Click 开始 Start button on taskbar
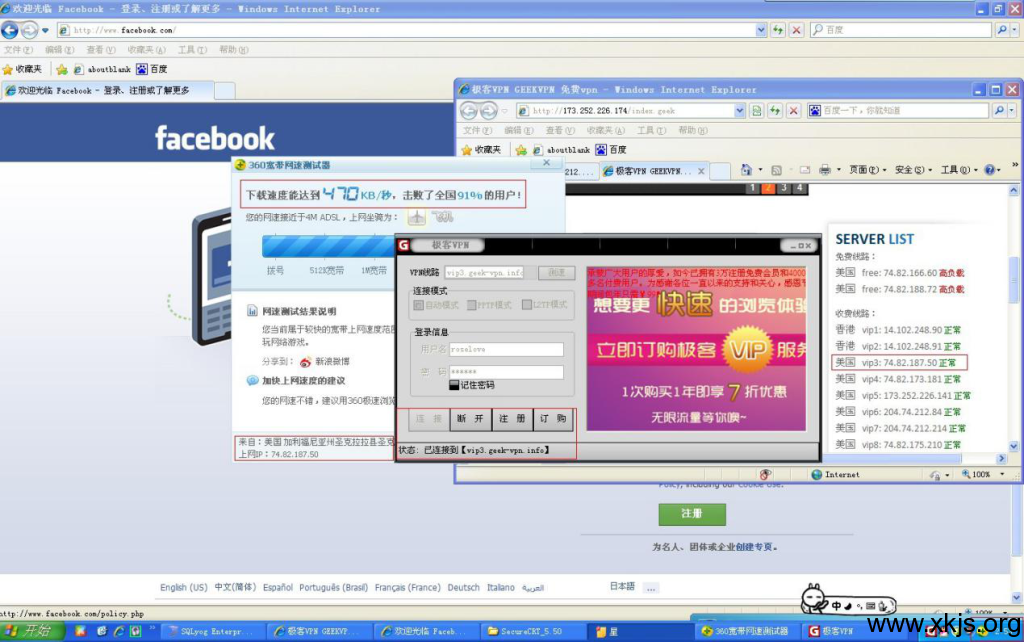This screenshot has height=642, width=1024. (x=32, y=631)
